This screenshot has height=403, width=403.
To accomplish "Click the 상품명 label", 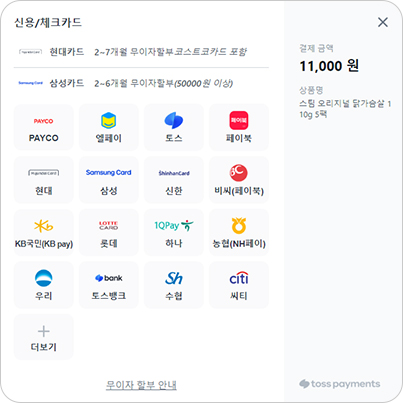I will pos(311,90).
